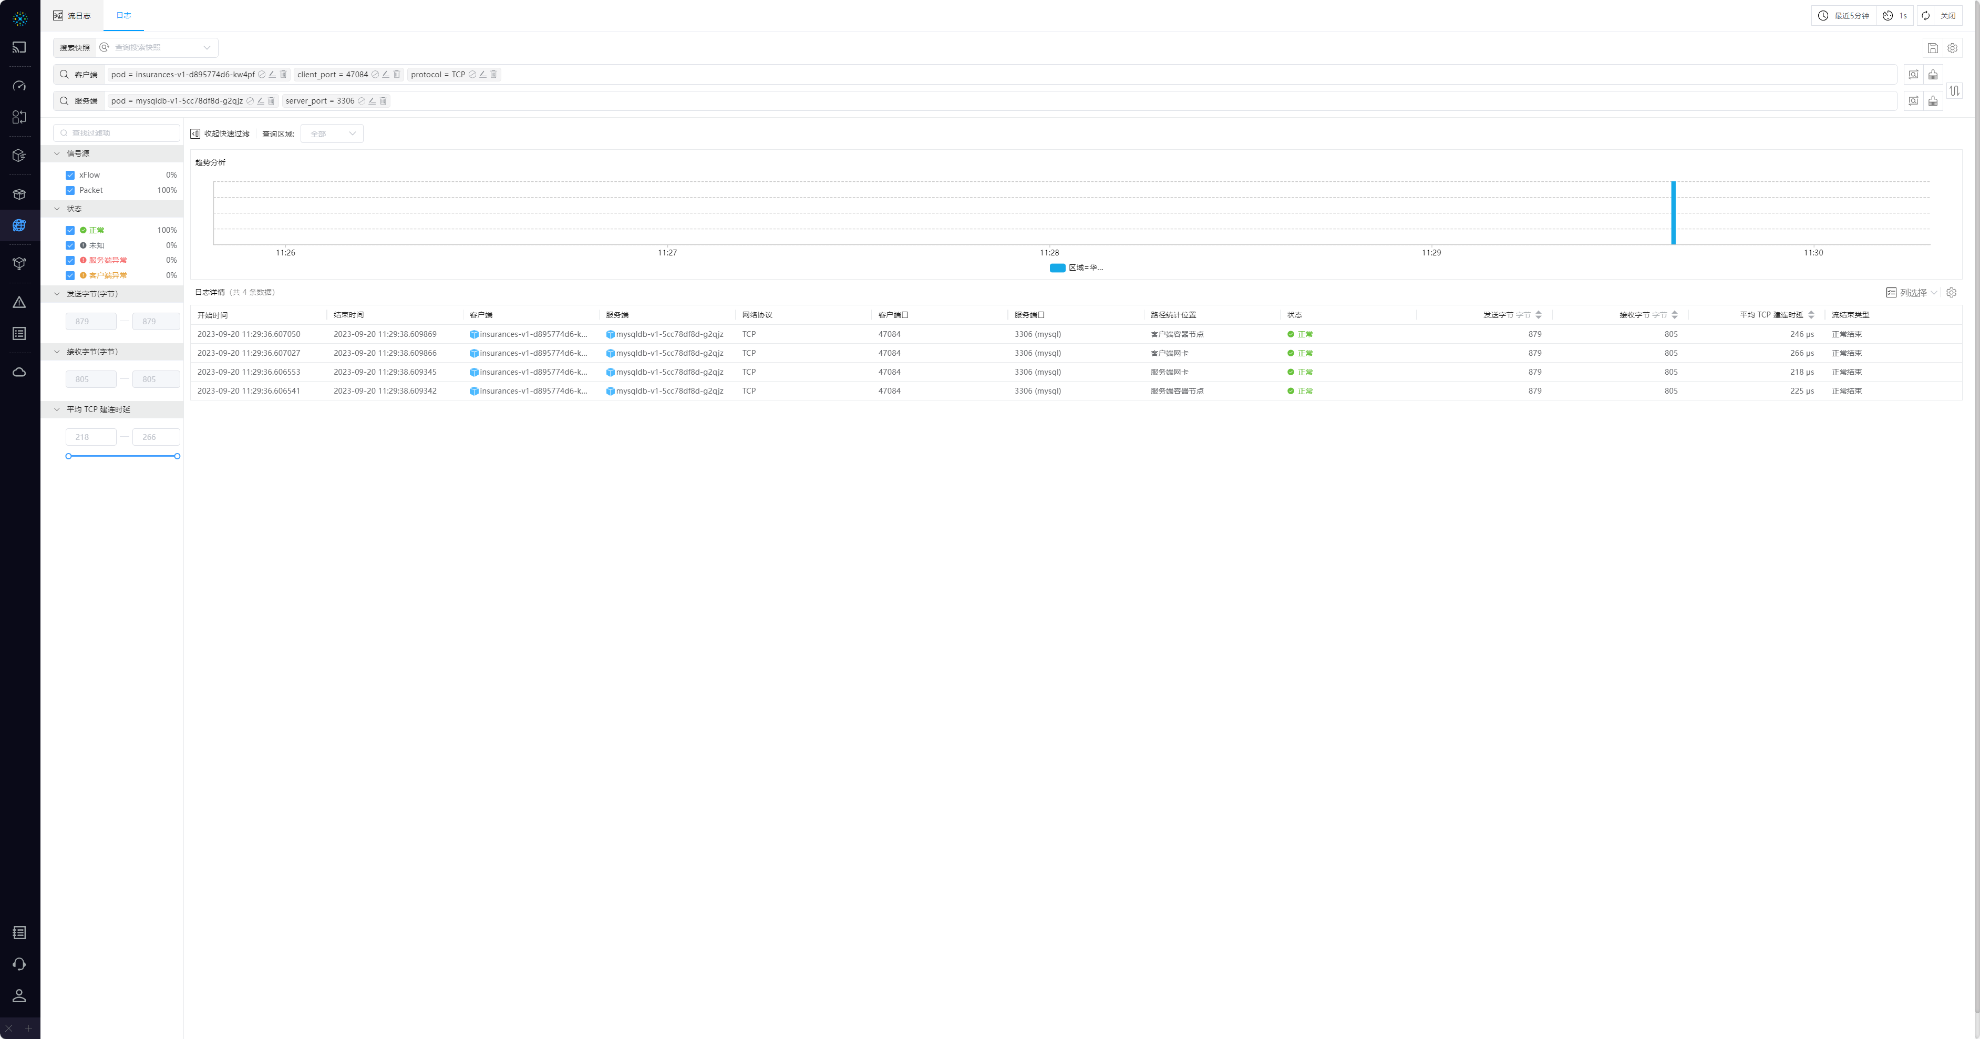Image resolution: width=1980 pixels, height=1039 pixels.
Task: Open the dashboard gauge sidebar icon
Action: point(19,86)
